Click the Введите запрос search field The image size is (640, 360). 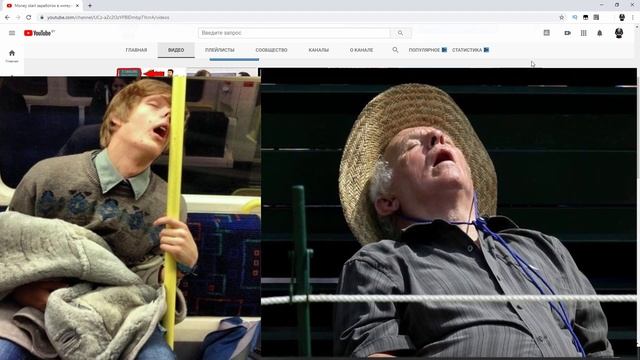tap(294, 33)
